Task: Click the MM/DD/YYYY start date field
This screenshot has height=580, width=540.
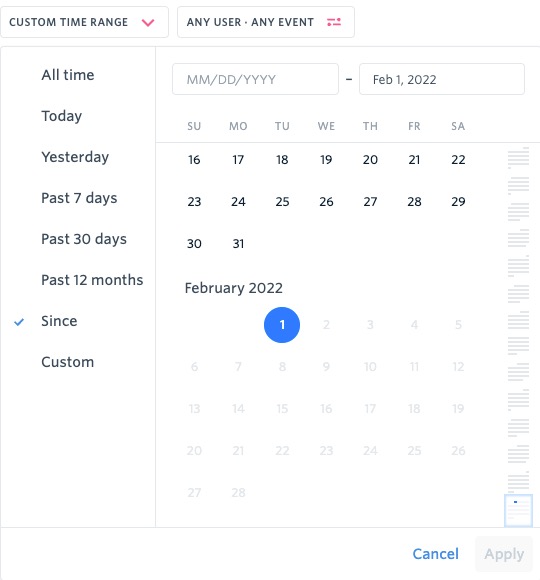Action: pyautogui.click(x=255, y=79)
